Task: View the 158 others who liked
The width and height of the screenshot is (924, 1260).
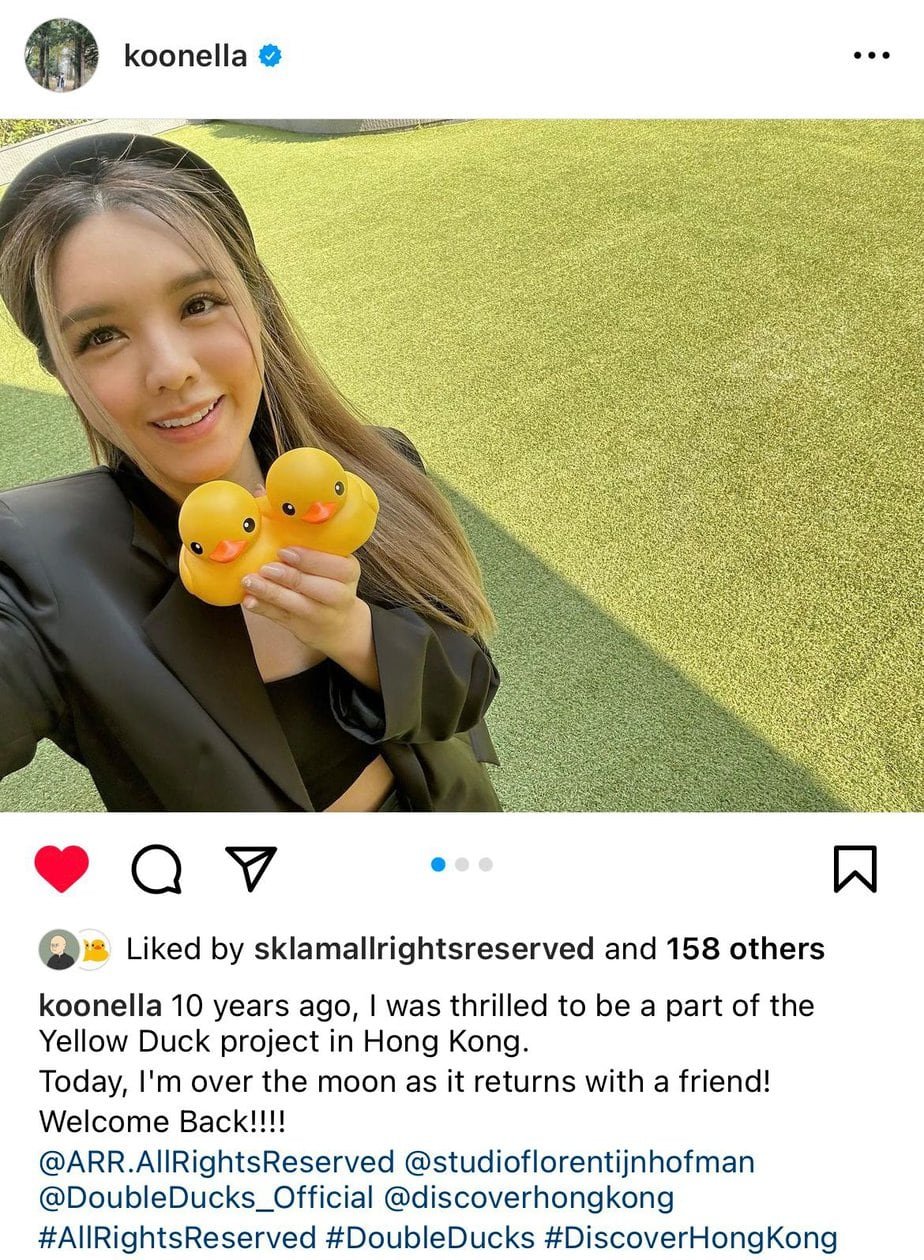Action: (x=745, y=949)
